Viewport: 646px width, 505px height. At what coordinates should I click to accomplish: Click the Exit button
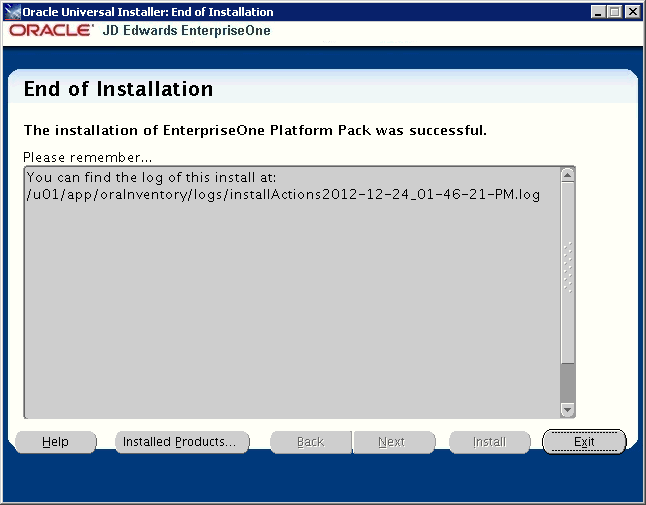pos(584,442)
